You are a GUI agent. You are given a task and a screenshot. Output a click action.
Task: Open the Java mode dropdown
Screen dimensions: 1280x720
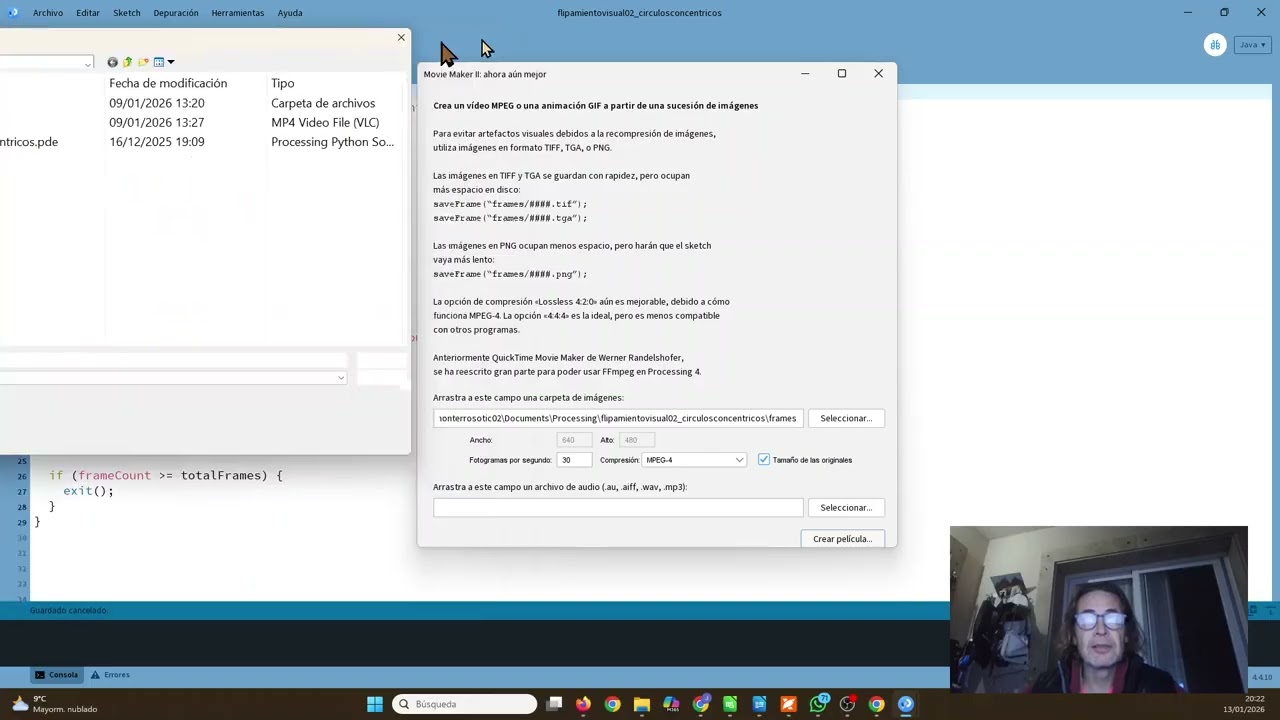1251,45
